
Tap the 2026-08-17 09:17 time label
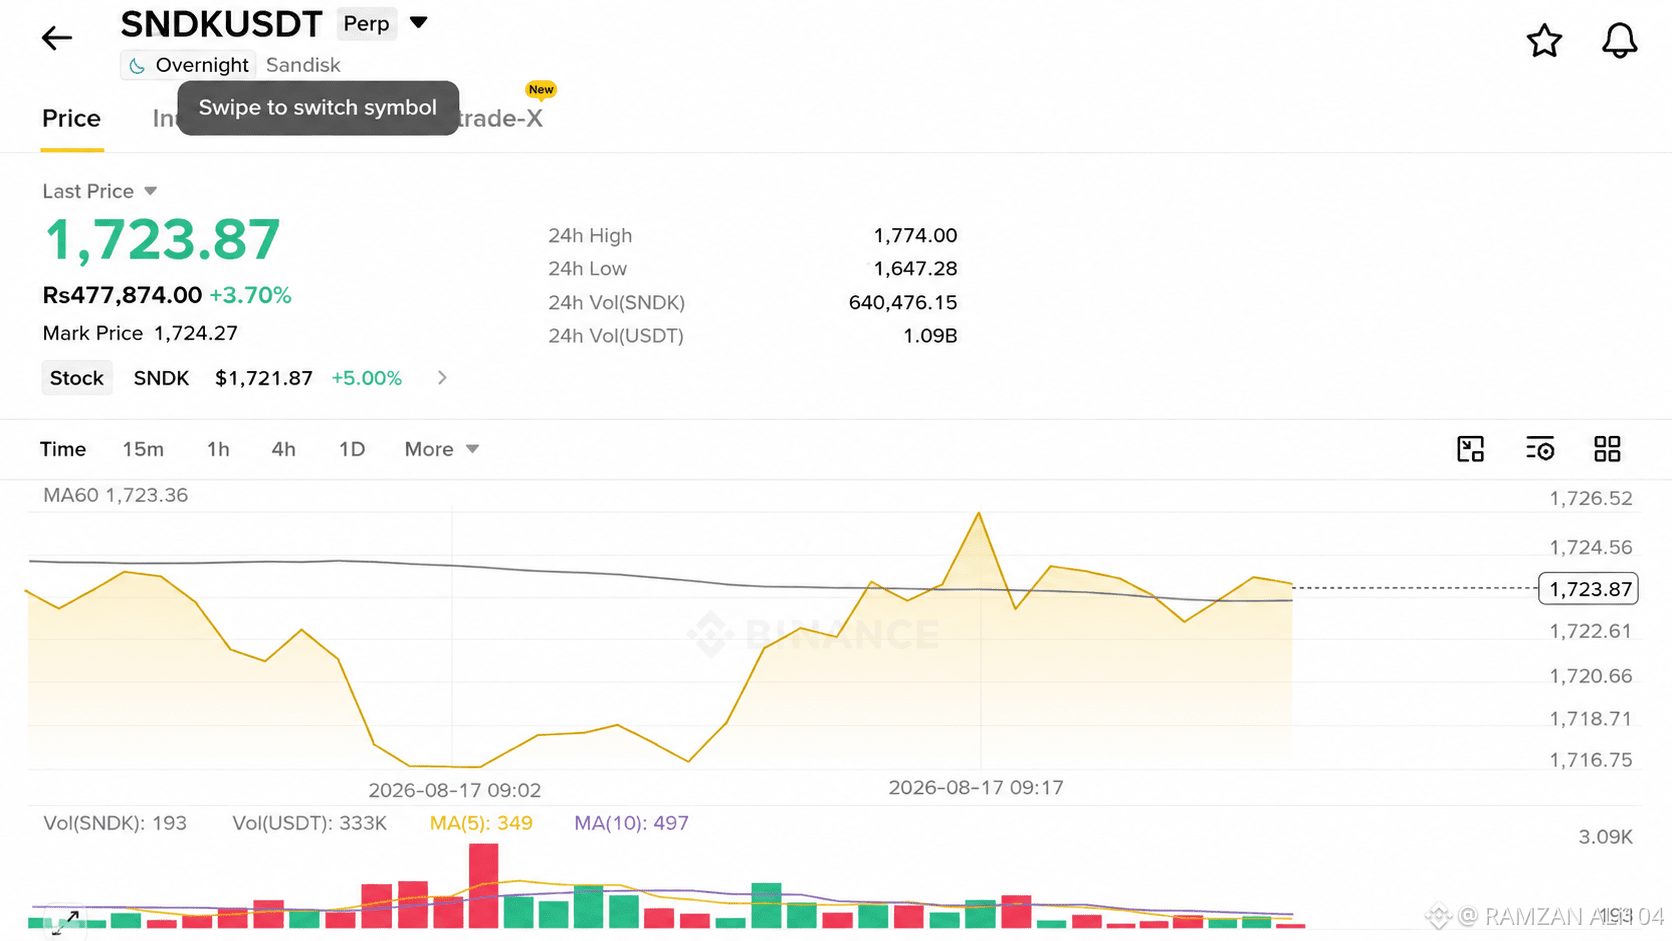pyautogui.click(x=976, y=787)
